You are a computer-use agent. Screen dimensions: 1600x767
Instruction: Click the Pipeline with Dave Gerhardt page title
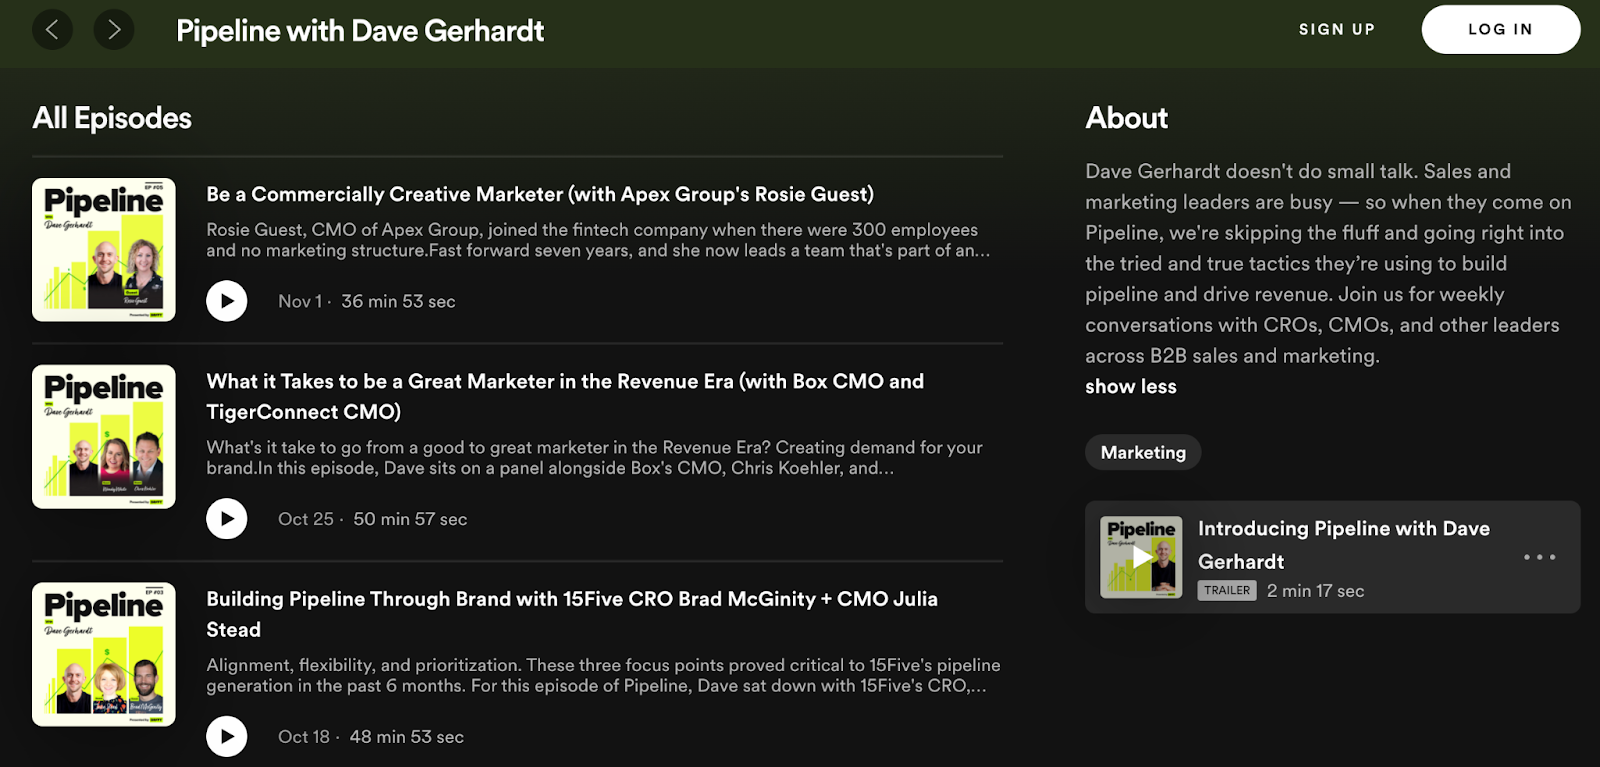[x=360, y=31]
